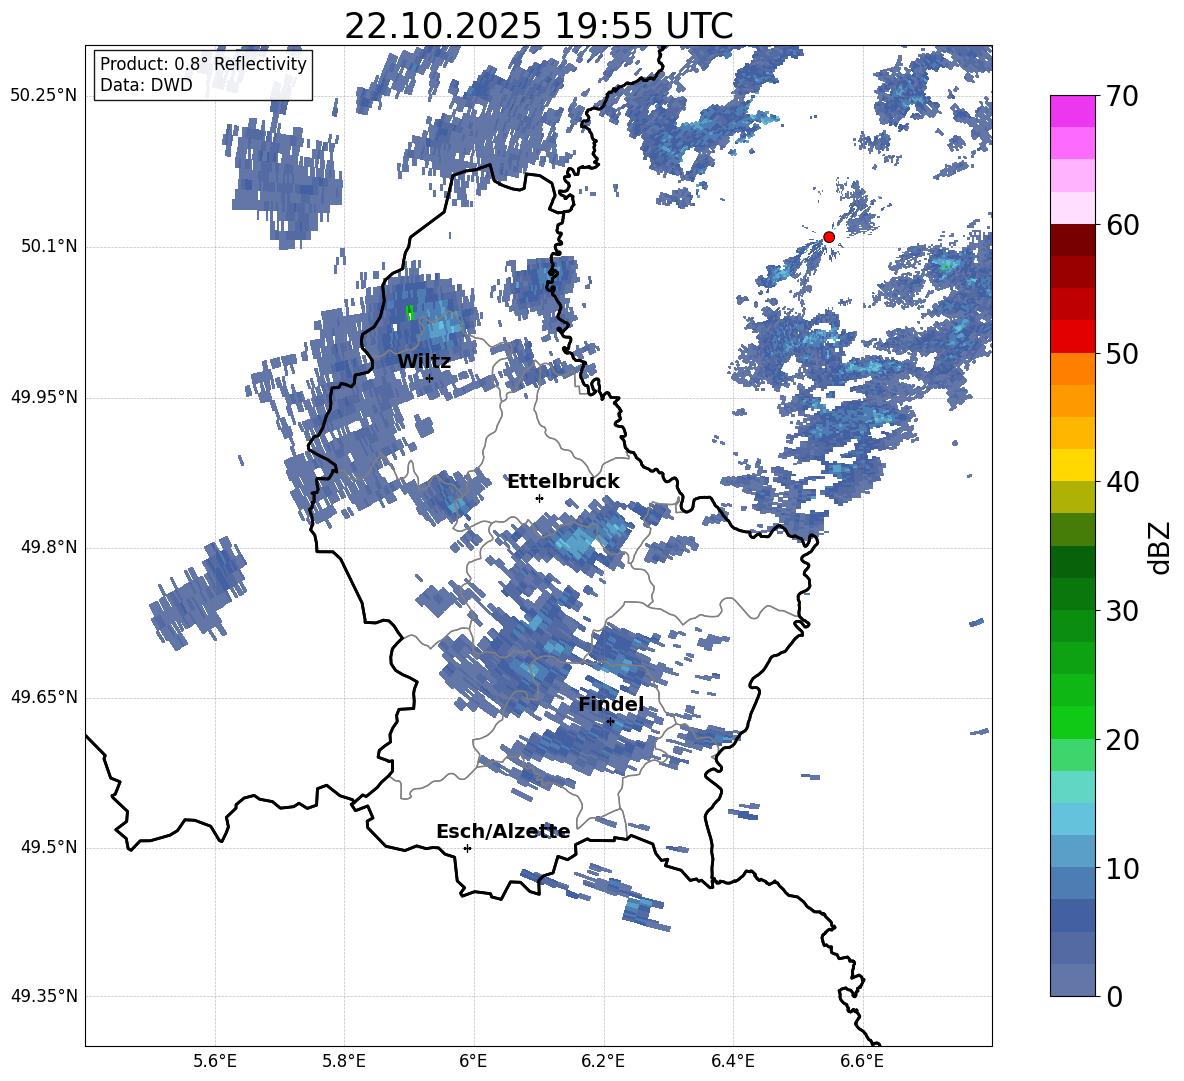Click the green echo pixel northwest of Wiltz

pos(409,313)
